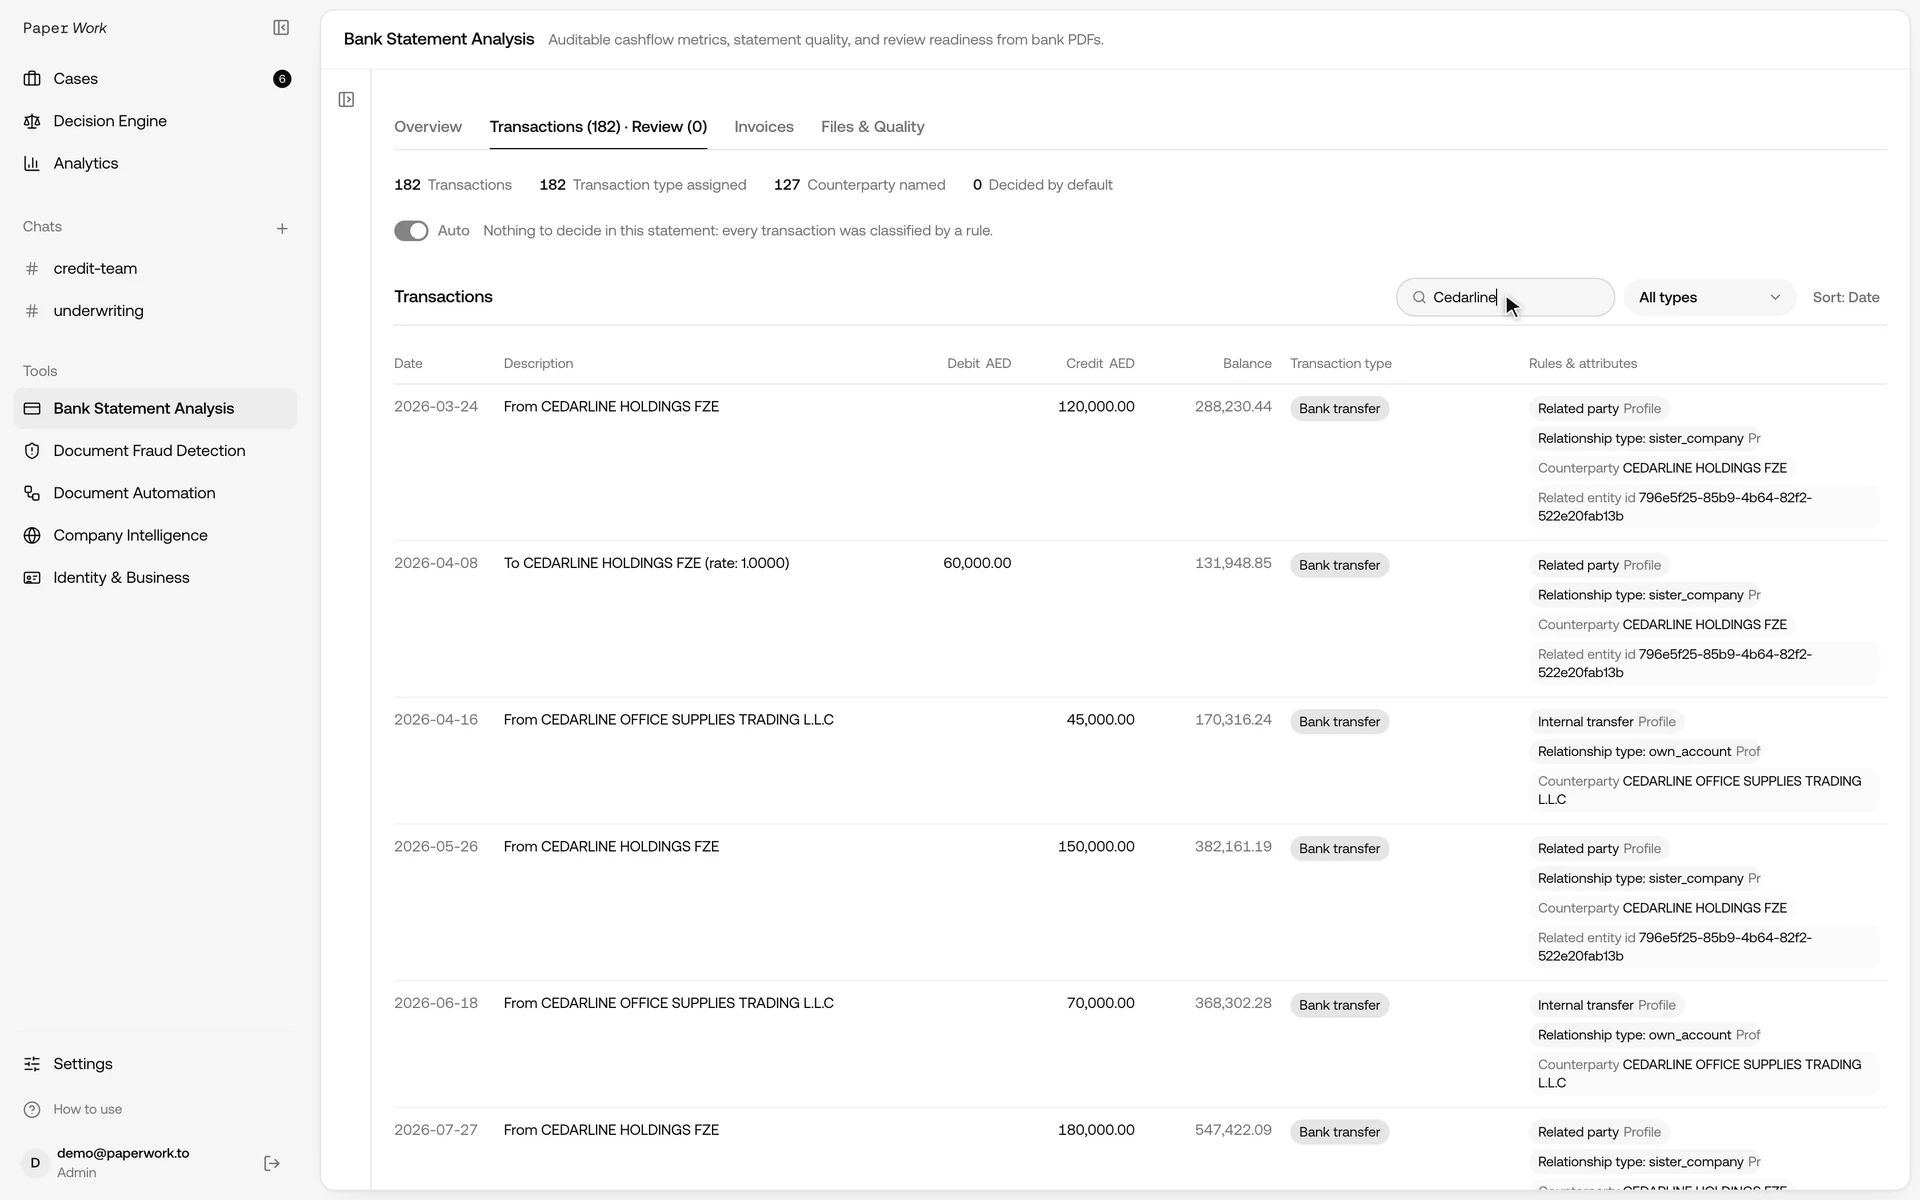Open the All types filter dropdown

pos(1710,298)
